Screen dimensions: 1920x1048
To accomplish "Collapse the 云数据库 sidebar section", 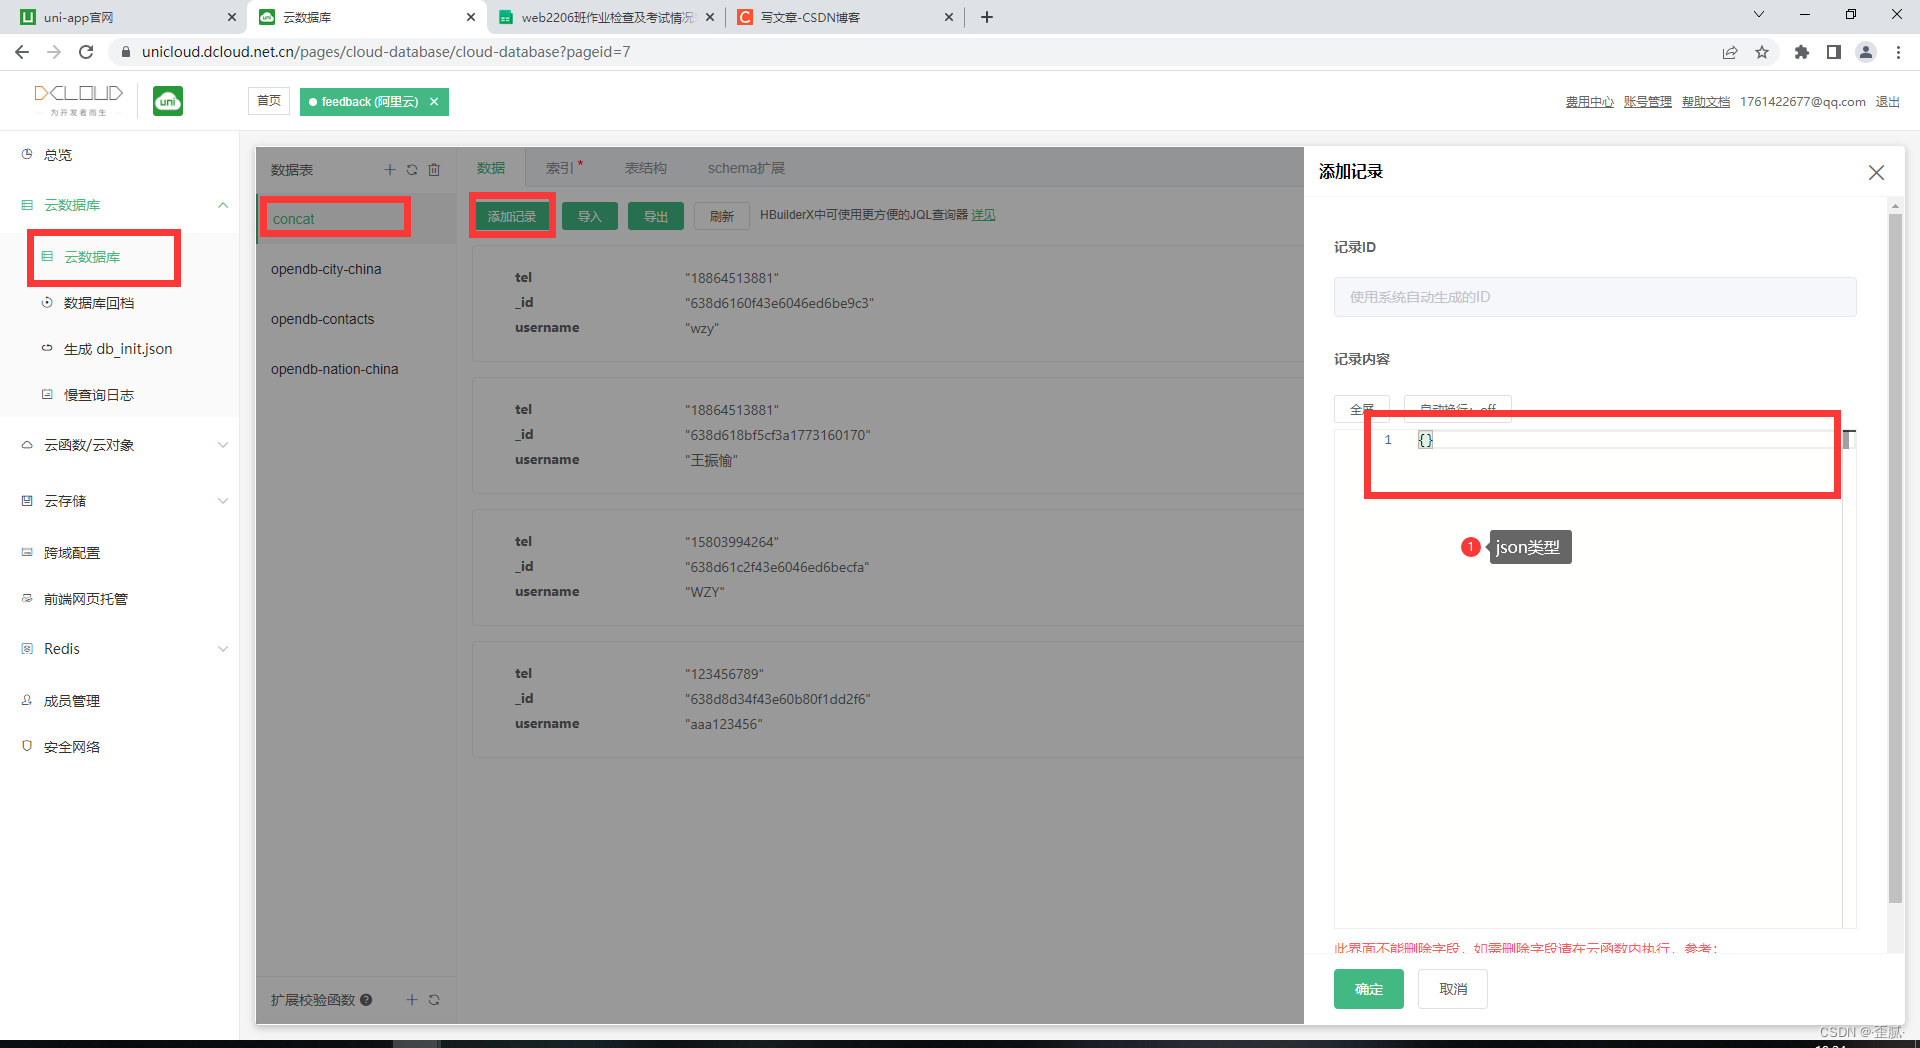I will click(223, 205).
